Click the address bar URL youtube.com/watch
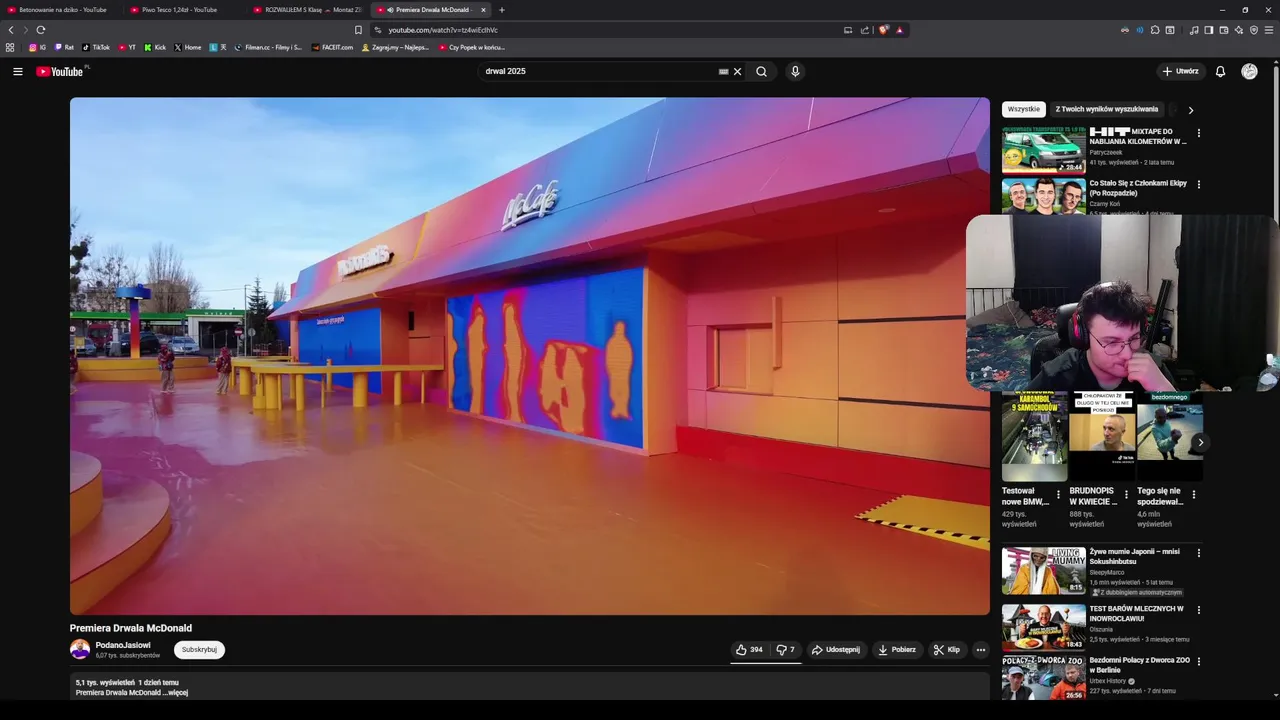 (x=443, y=30)
